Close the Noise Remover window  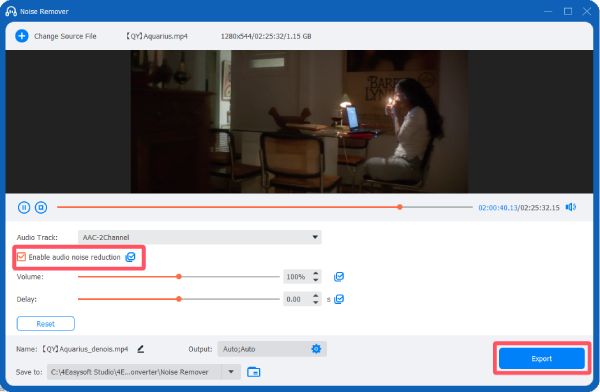pos(587,11)
